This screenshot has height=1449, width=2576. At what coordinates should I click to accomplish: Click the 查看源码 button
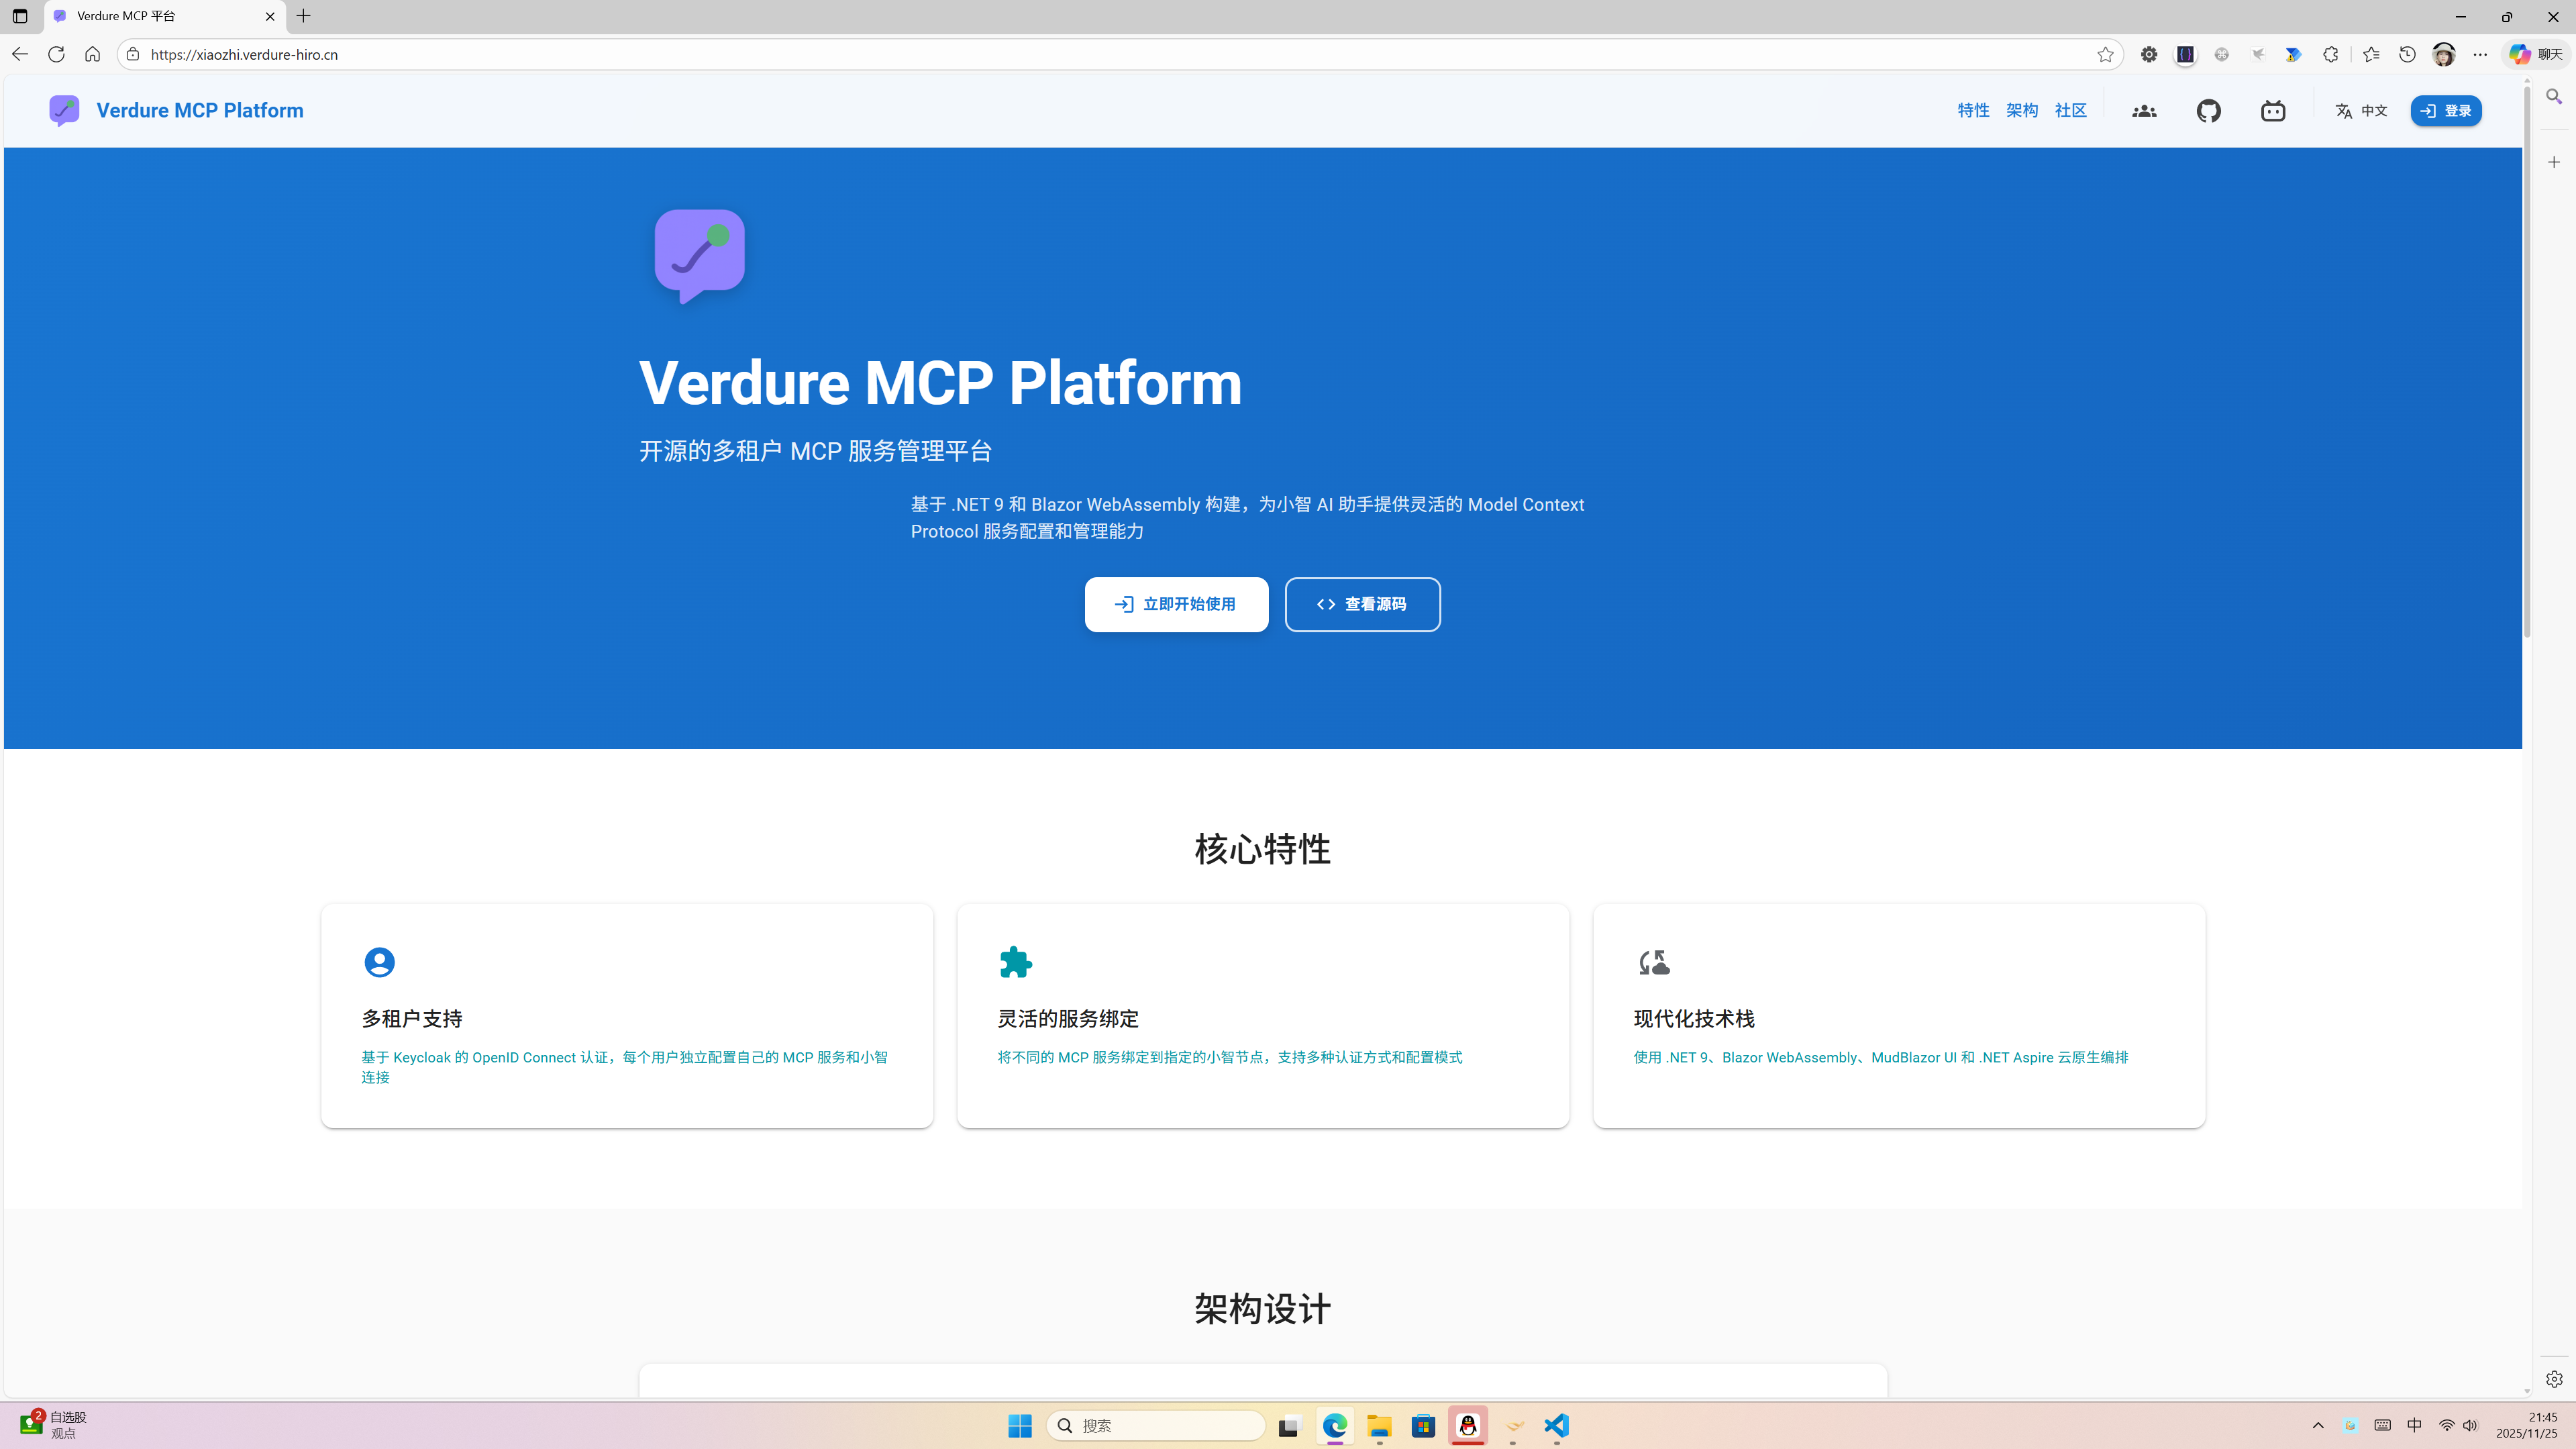click(1362, 604)
